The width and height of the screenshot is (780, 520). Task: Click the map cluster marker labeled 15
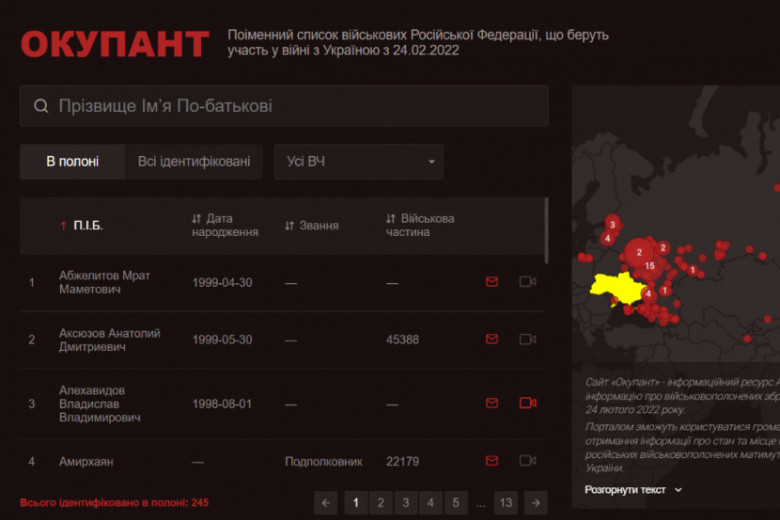[x=650, y=266]
